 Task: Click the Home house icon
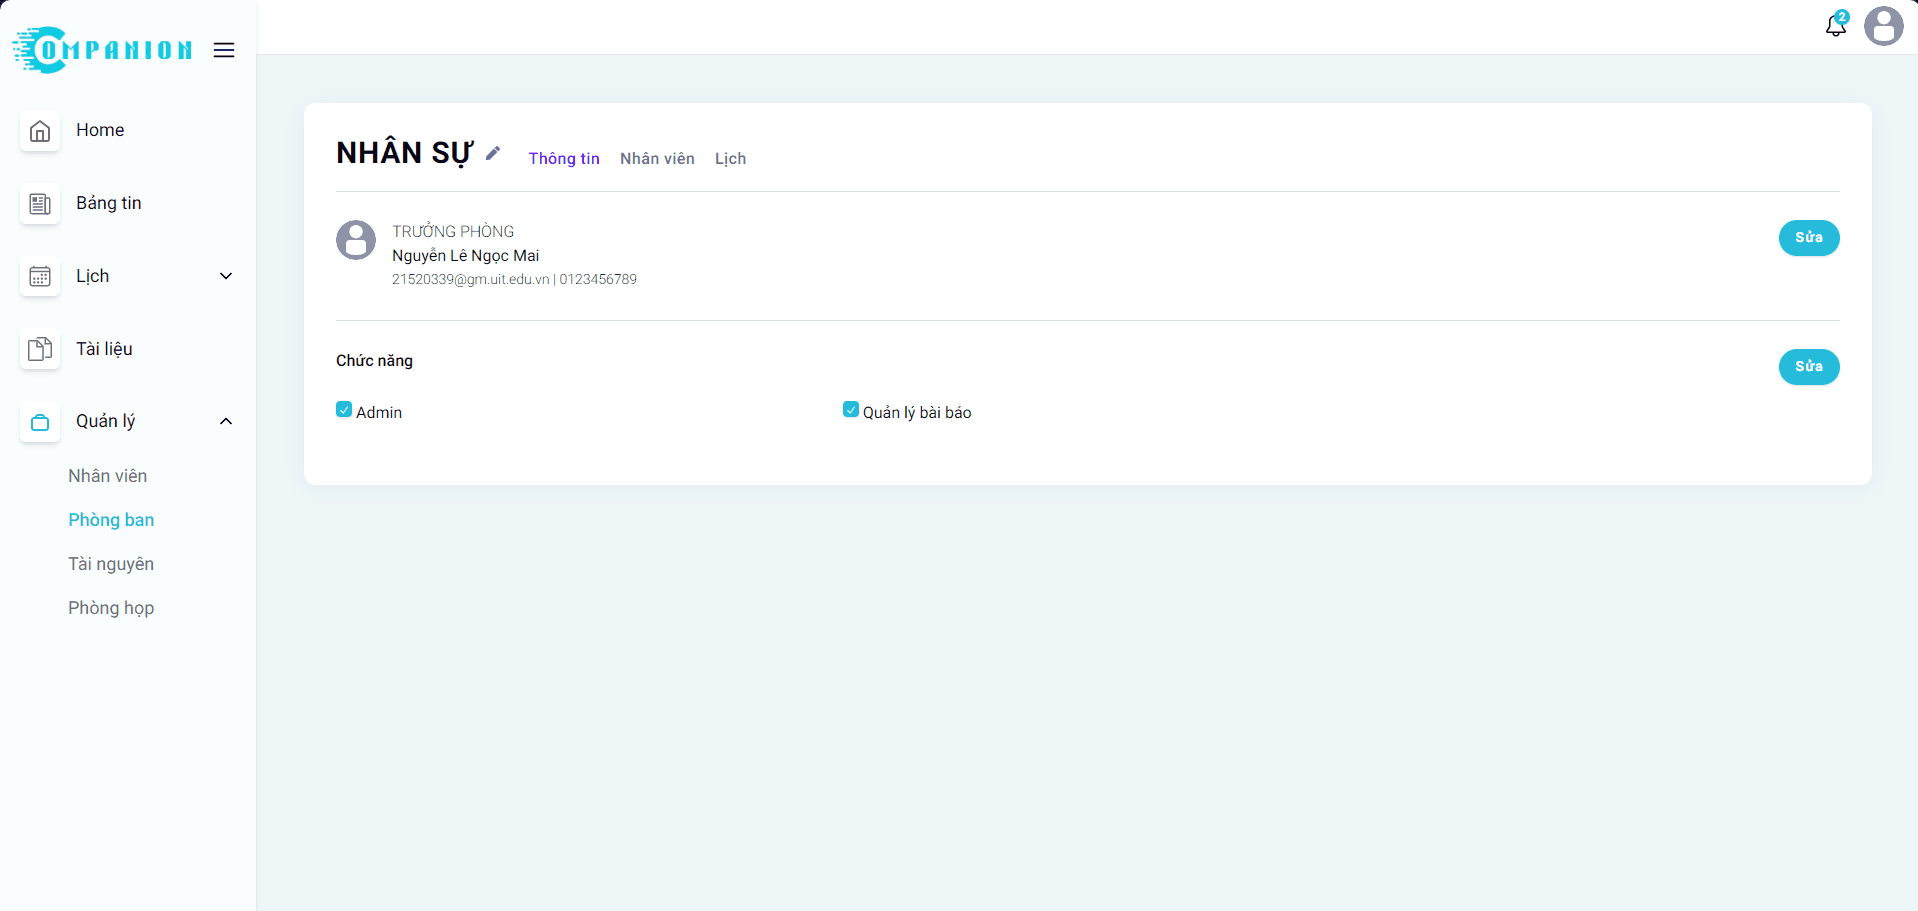pyautogui.click(x=40, y=131)
